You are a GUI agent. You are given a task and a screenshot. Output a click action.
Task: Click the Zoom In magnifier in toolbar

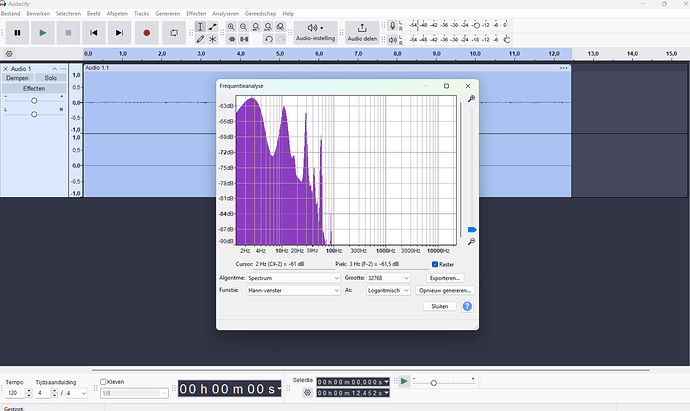pos(231,27)
